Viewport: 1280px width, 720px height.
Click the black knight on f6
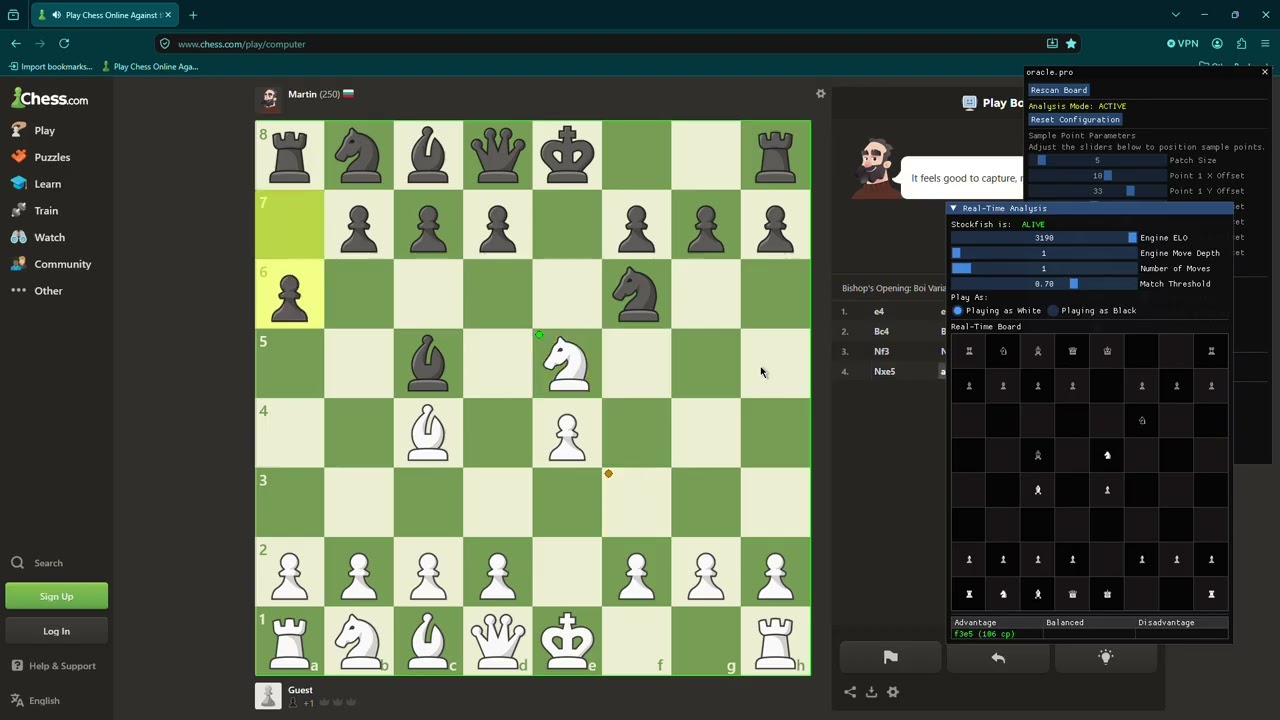pos(636,294)
